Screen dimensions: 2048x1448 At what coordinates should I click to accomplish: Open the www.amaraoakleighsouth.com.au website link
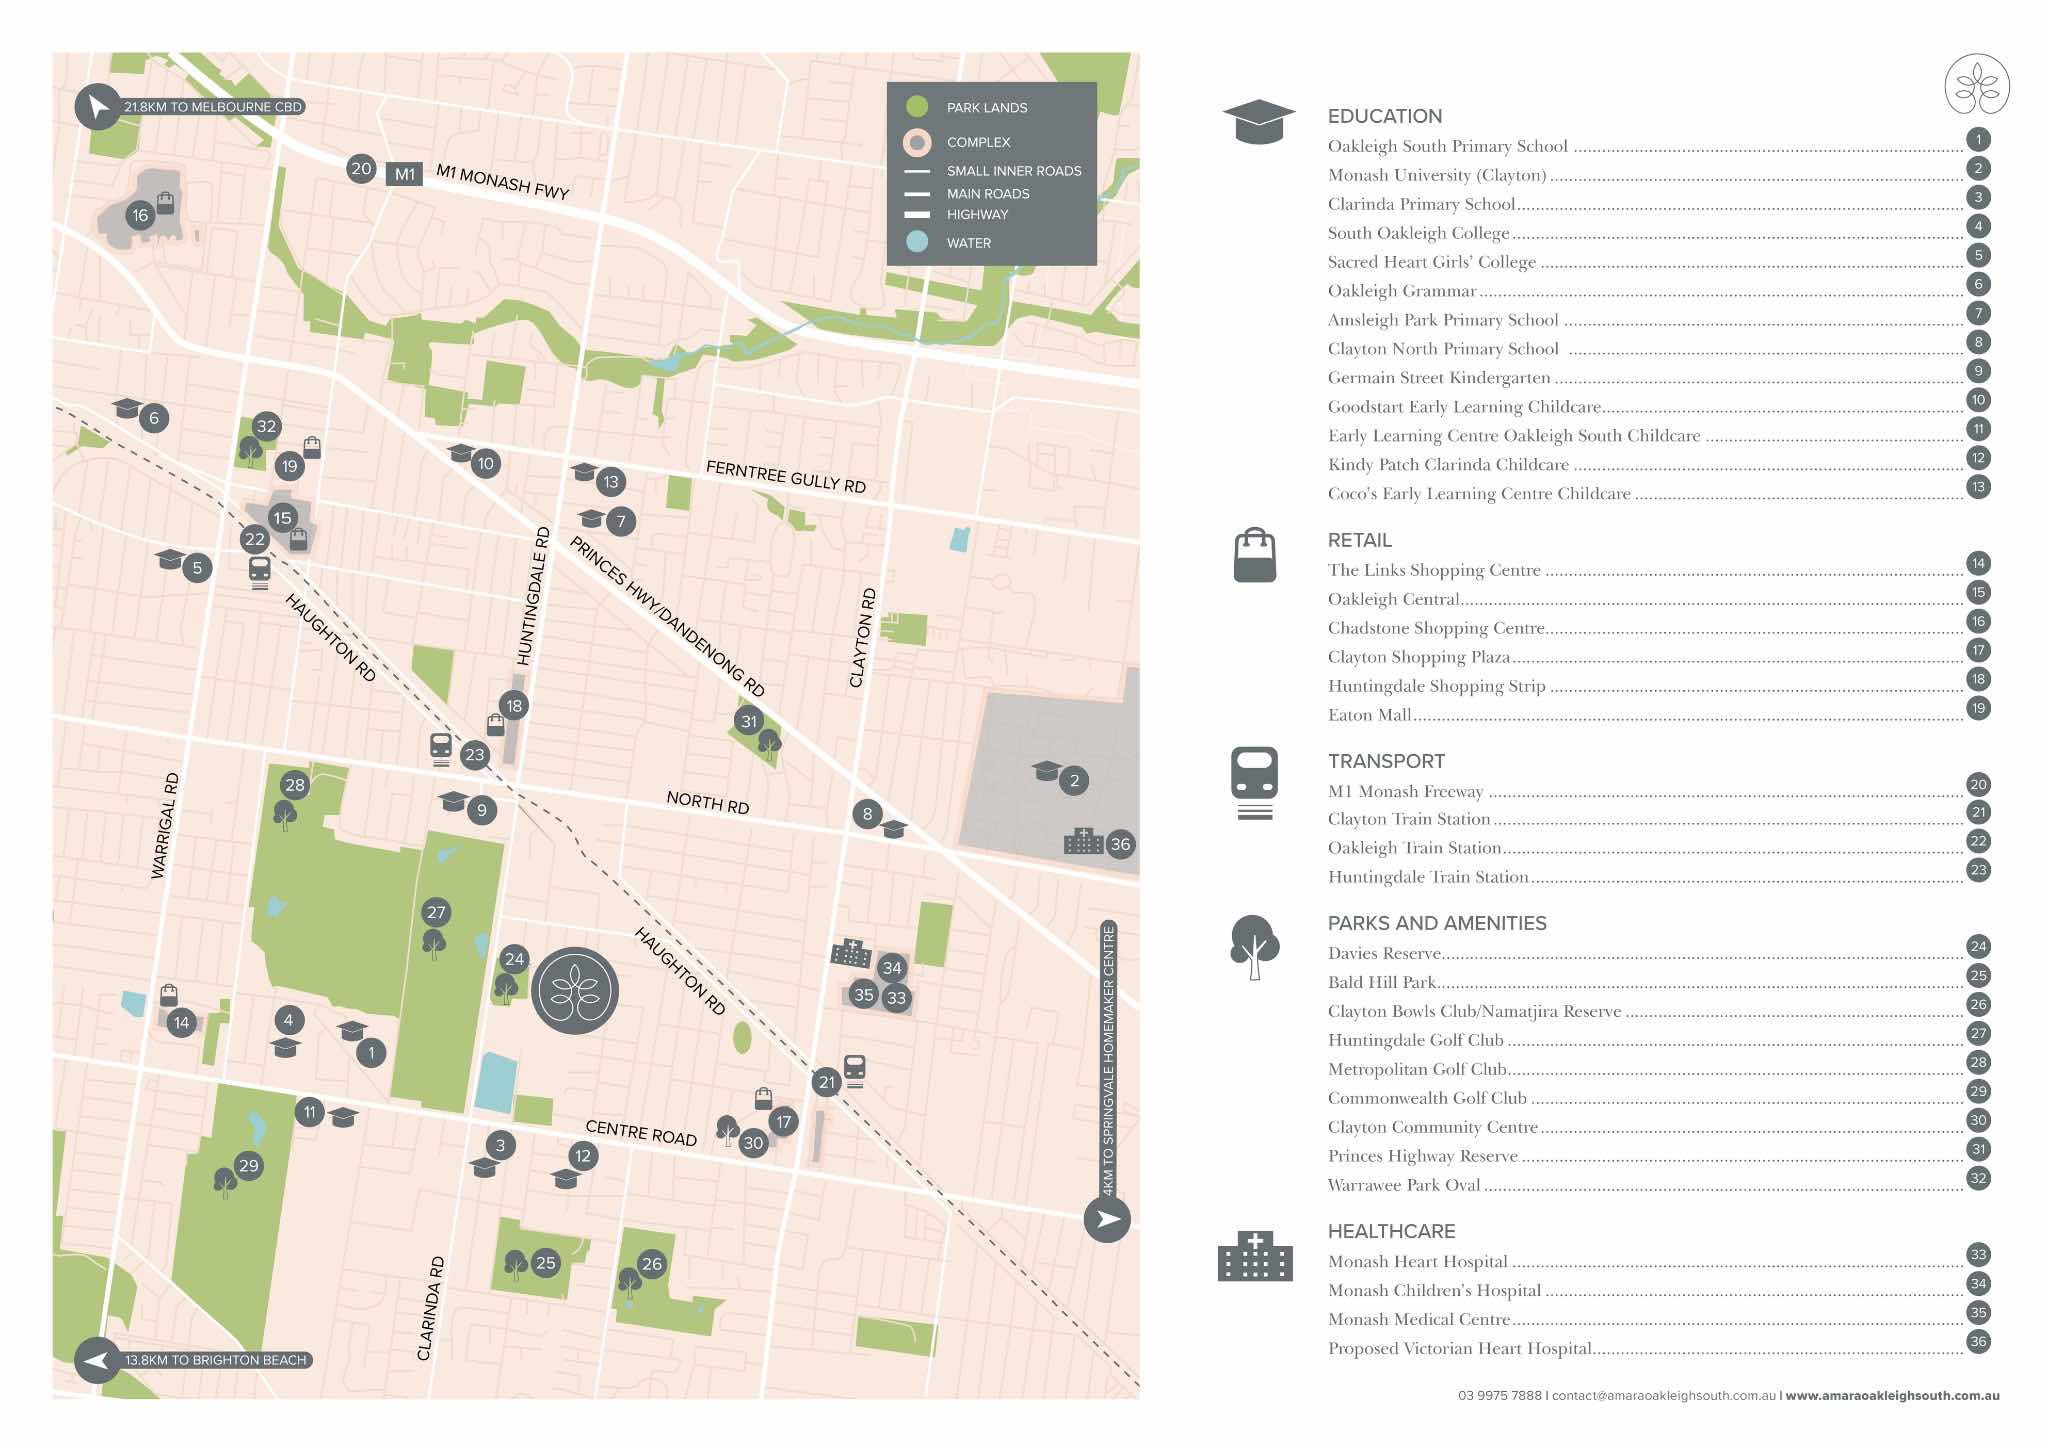1892,1395
